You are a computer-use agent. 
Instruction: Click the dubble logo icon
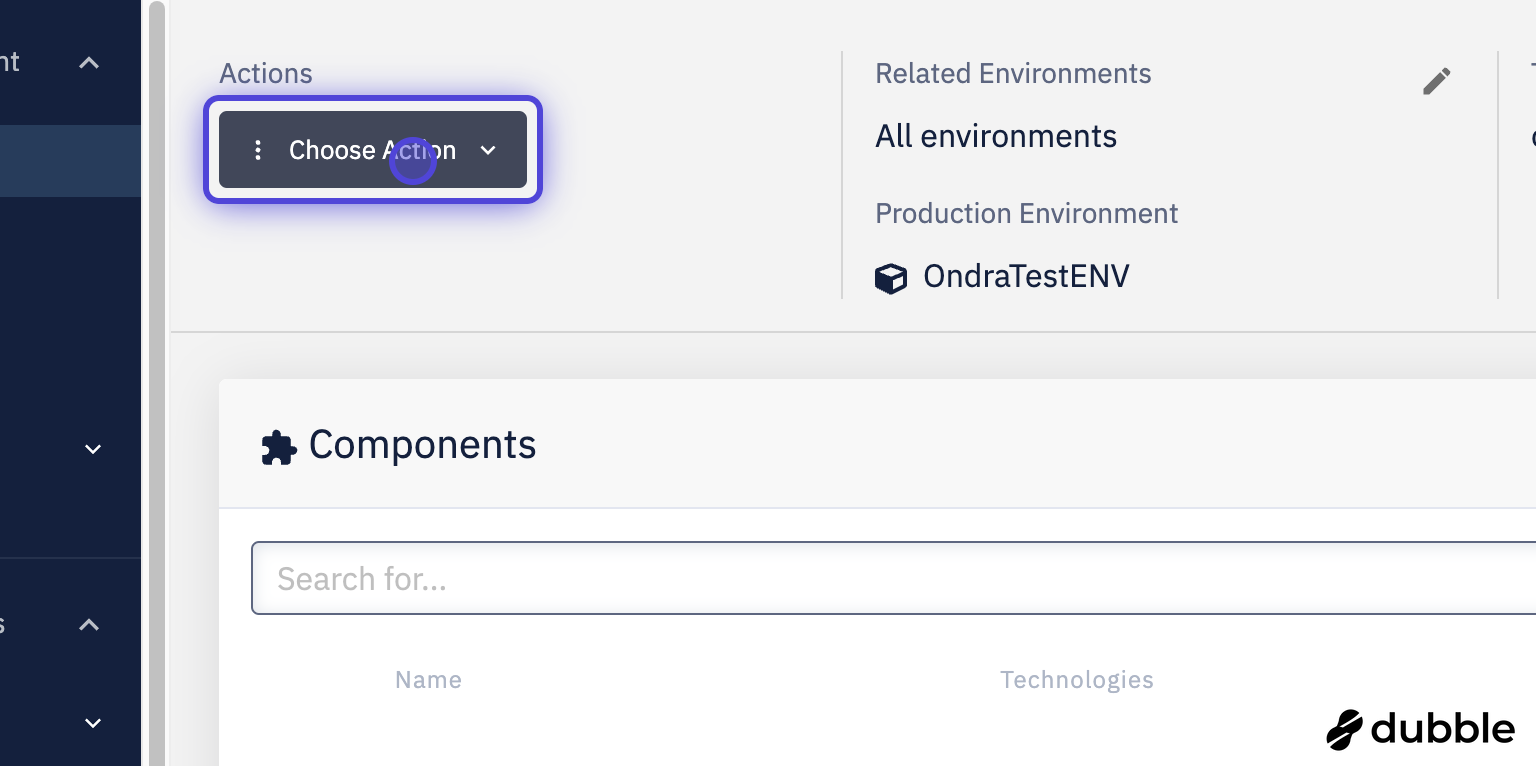(x=1345, y=730)
